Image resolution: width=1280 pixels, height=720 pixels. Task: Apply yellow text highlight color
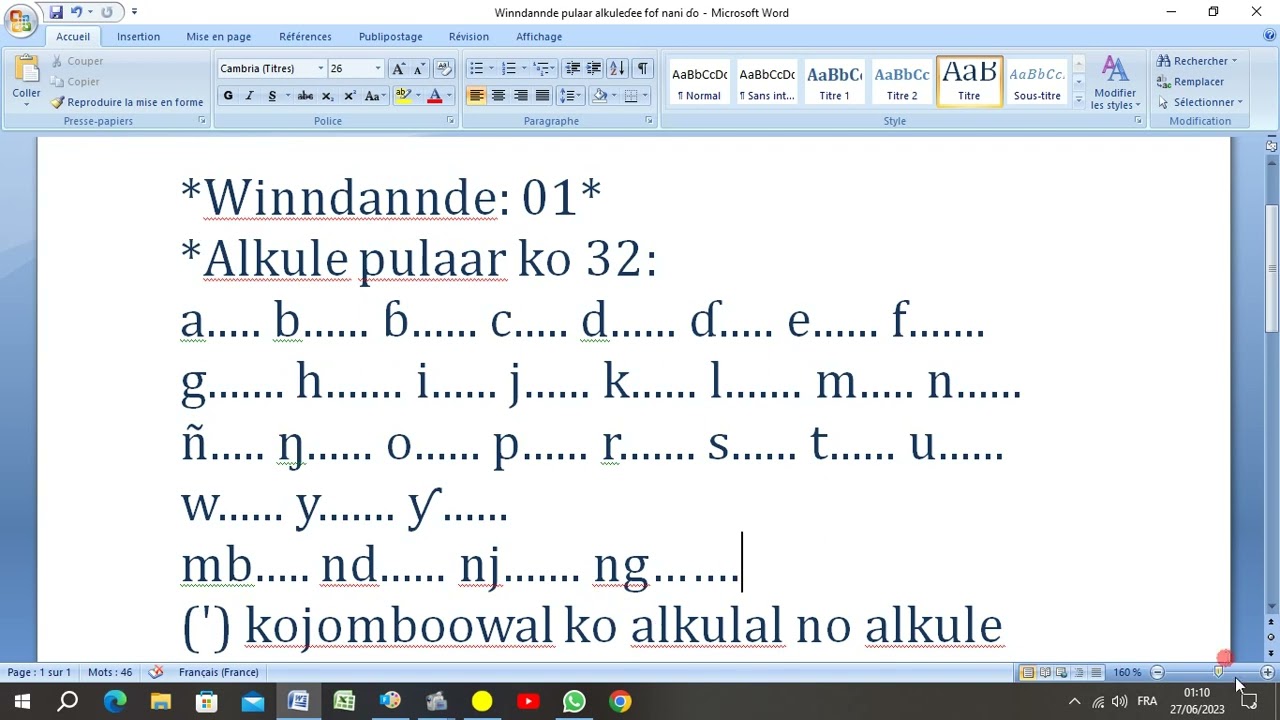pos(401,96)
